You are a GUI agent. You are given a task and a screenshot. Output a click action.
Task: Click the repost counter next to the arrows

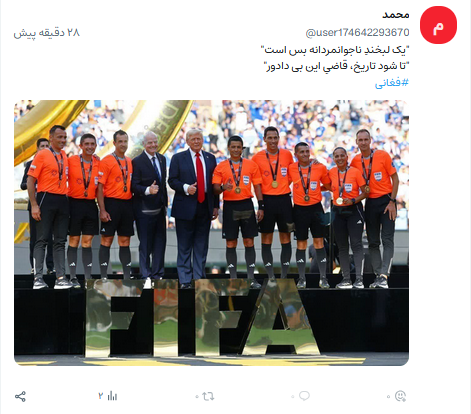[197, 397]
